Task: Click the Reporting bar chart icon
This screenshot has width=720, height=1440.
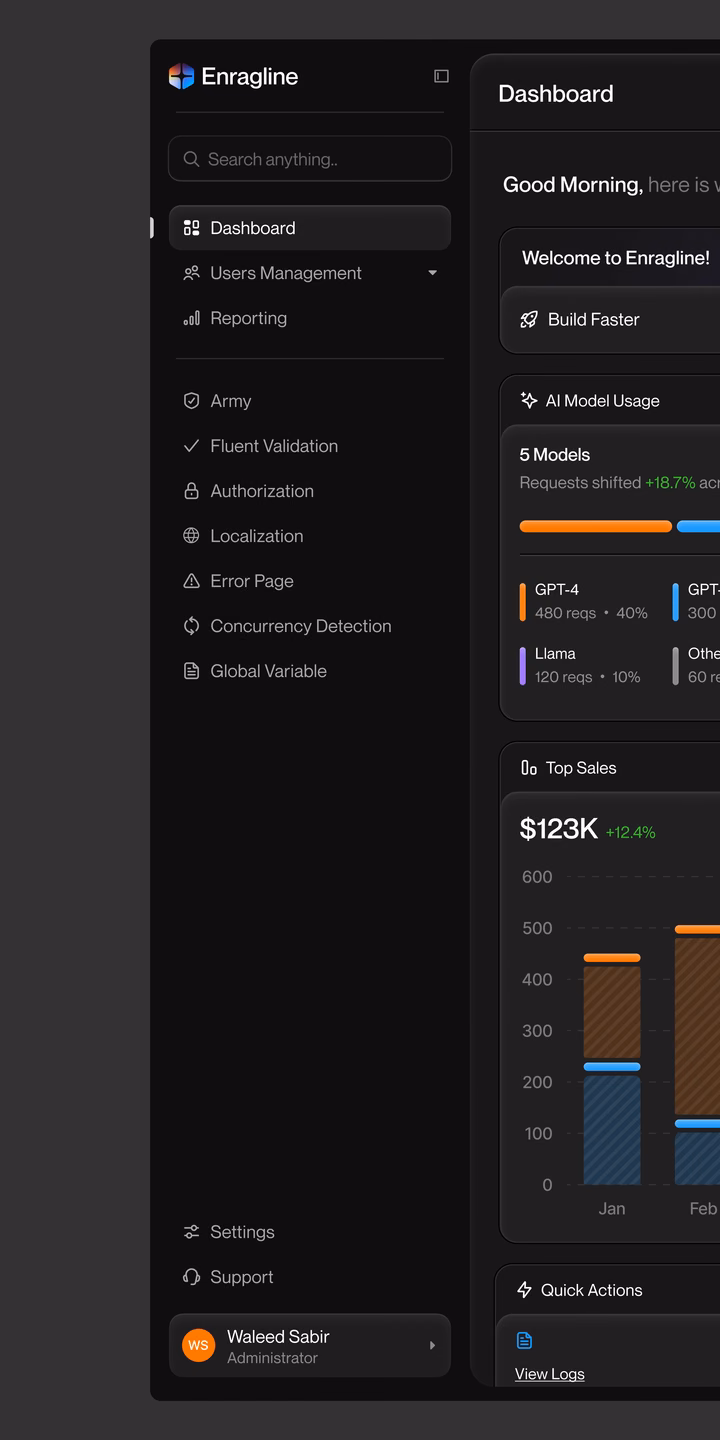Action: tap(191, 318)
